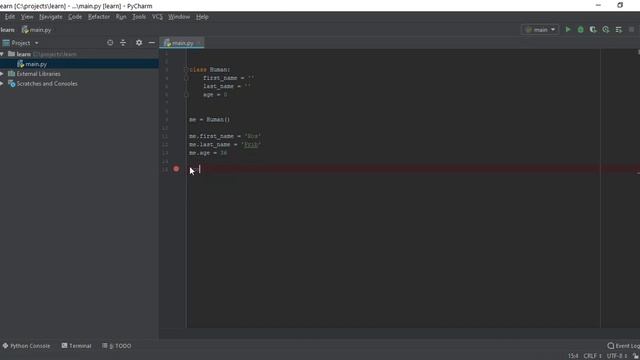The width and height of the screenshot is (640, 360).
Task: Select the learn root folder in tree
Action: (23, 54)
